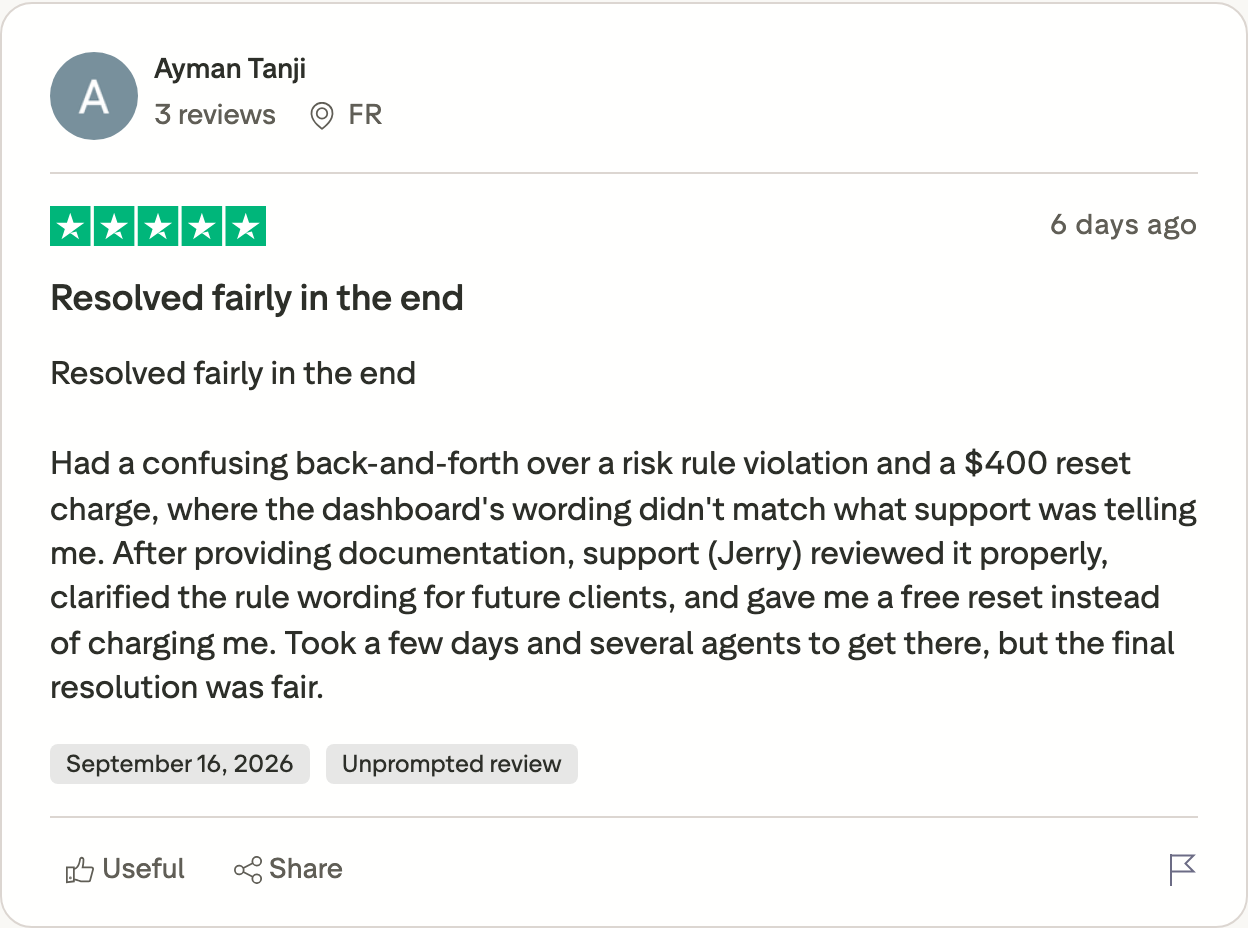Click the fourth green rating star

click(201, 226)
